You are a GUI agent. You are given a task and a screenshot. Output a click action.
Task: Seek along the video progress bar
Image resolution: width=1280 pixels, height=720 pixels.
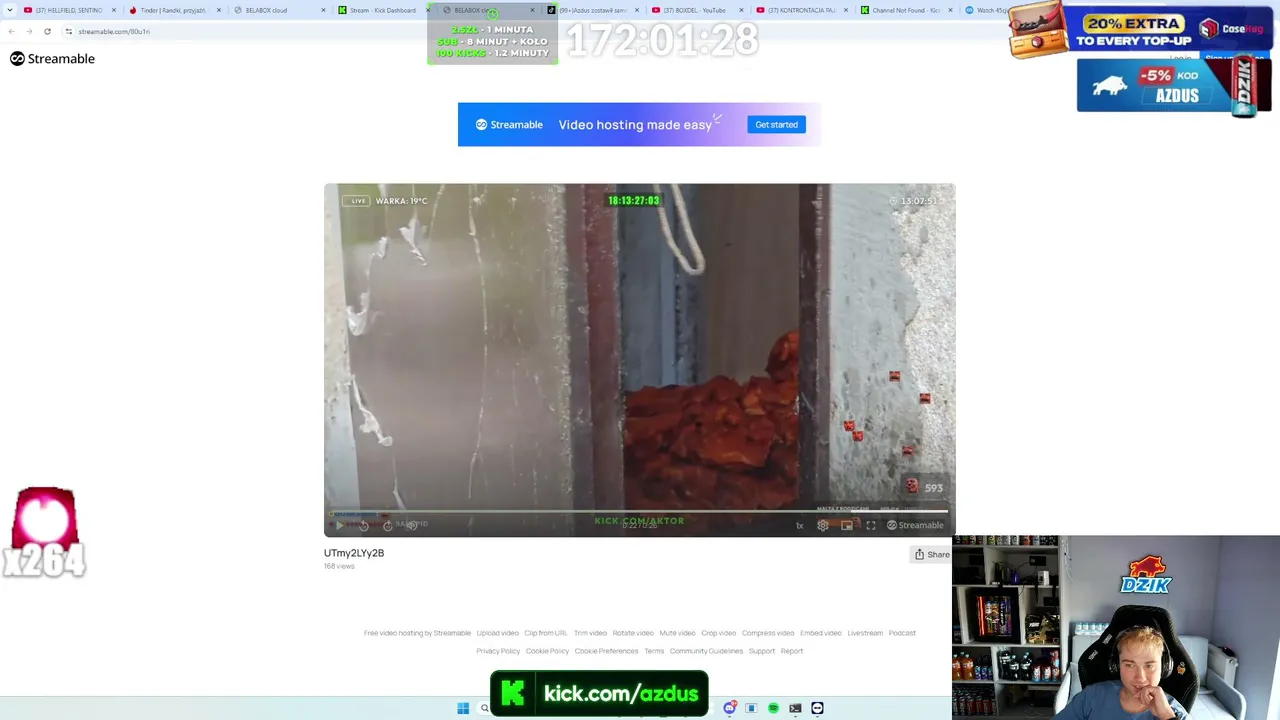click(640, 511)
